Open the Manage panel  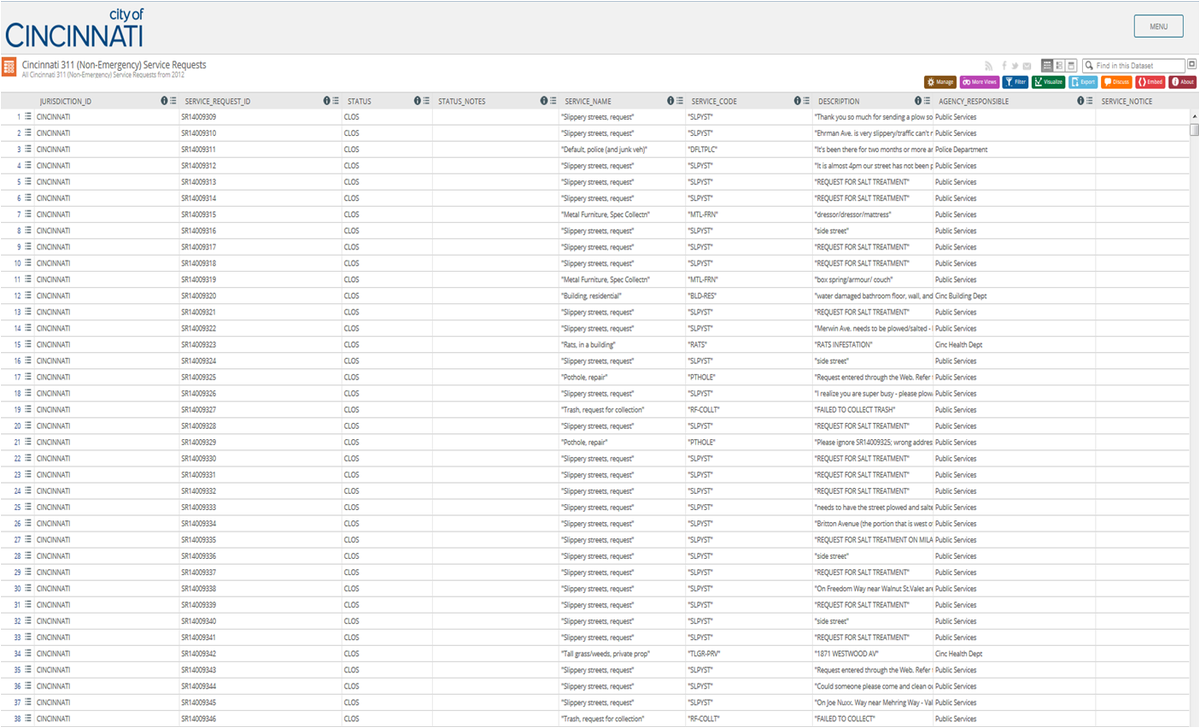[x=940, y=82]
